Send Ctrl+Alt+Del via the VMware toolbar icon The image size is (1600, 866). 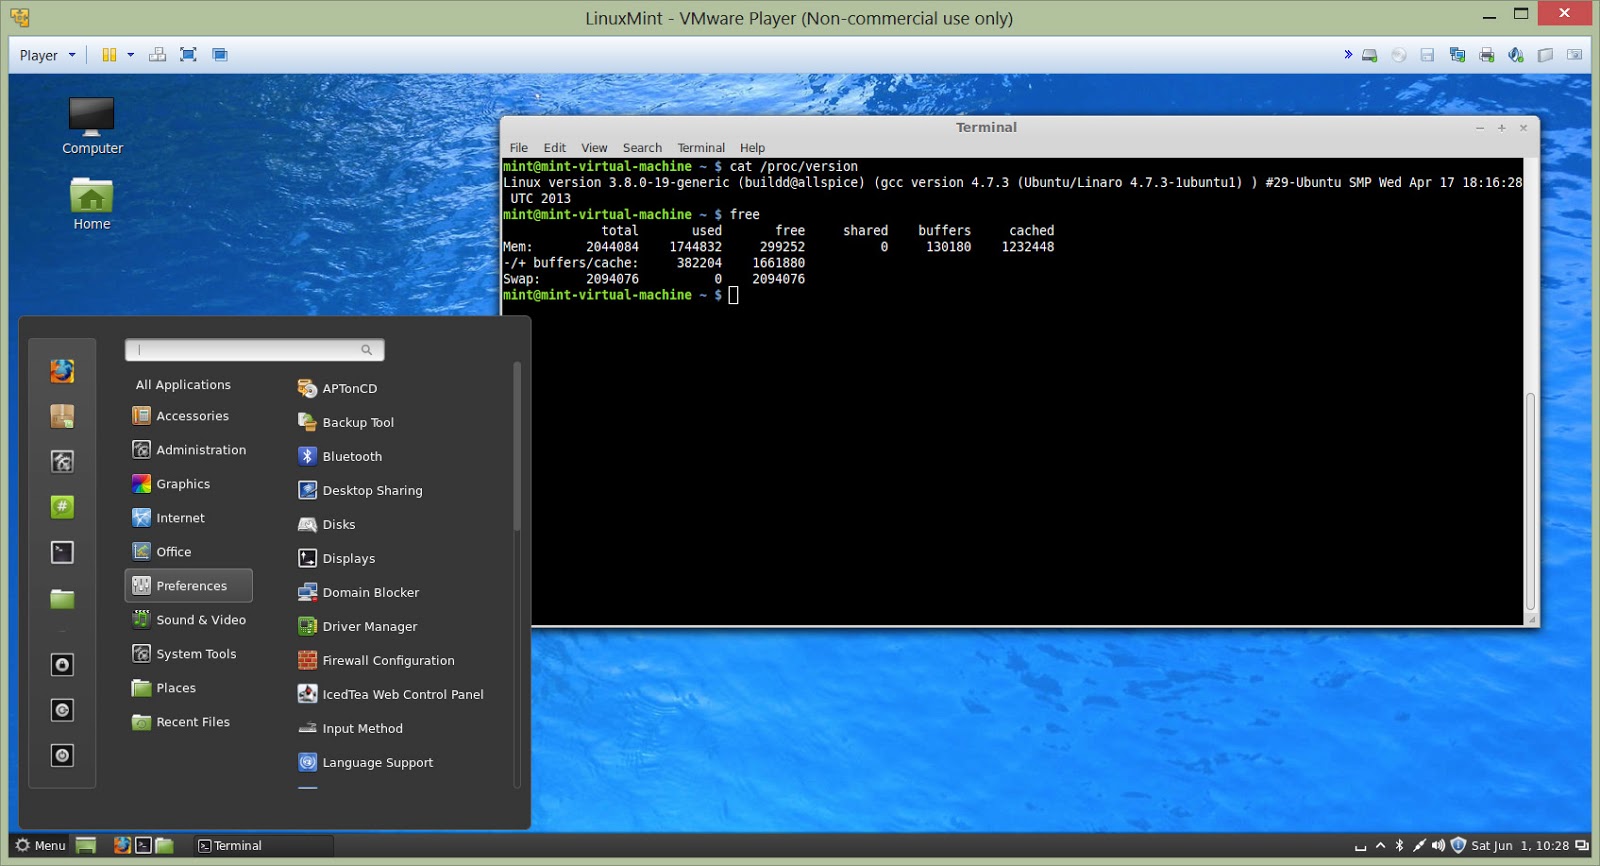(157, 55)
